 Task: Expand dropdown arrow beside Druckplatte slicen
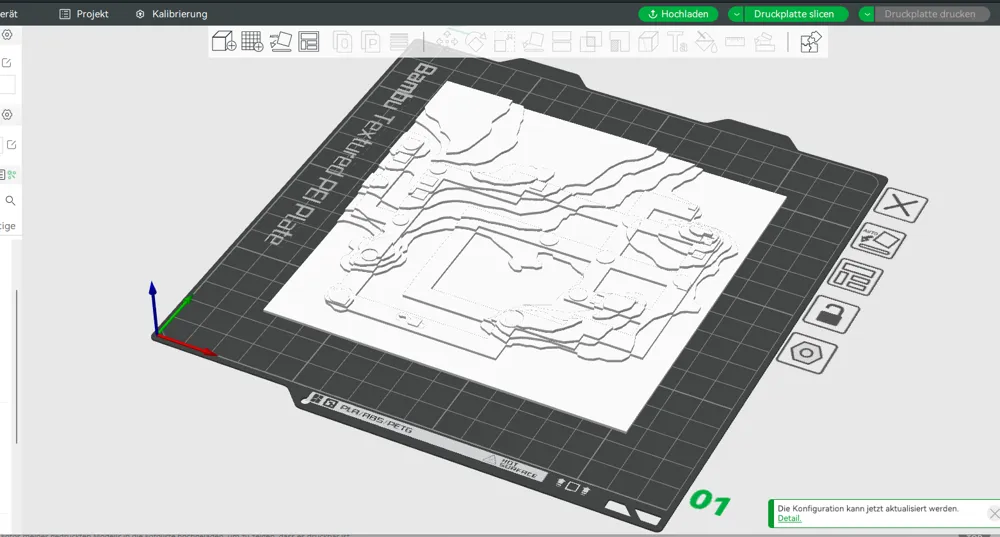tap(737, 14)
